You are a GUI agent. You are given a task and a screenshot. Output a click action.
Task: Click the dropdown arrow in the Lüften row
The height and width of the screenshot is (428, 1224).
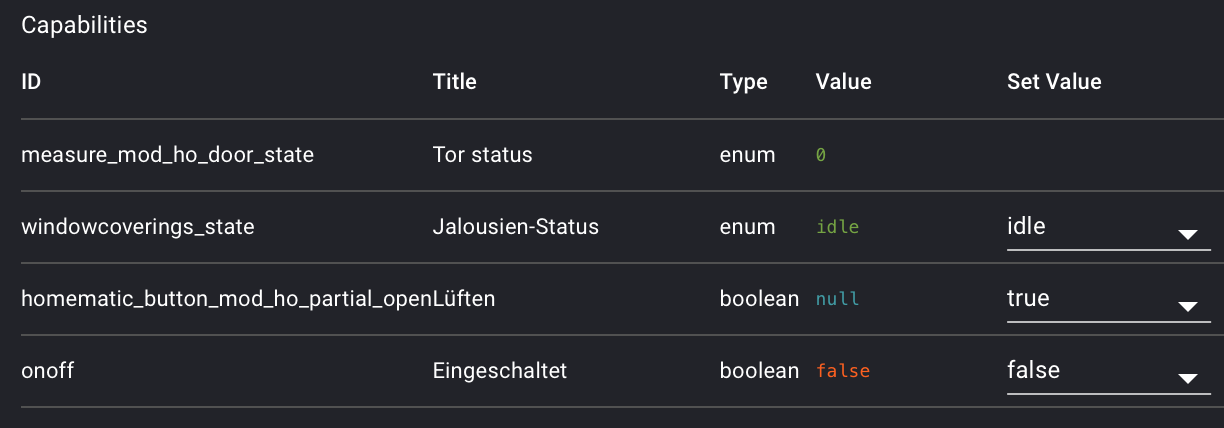(x=1187, y=307)
